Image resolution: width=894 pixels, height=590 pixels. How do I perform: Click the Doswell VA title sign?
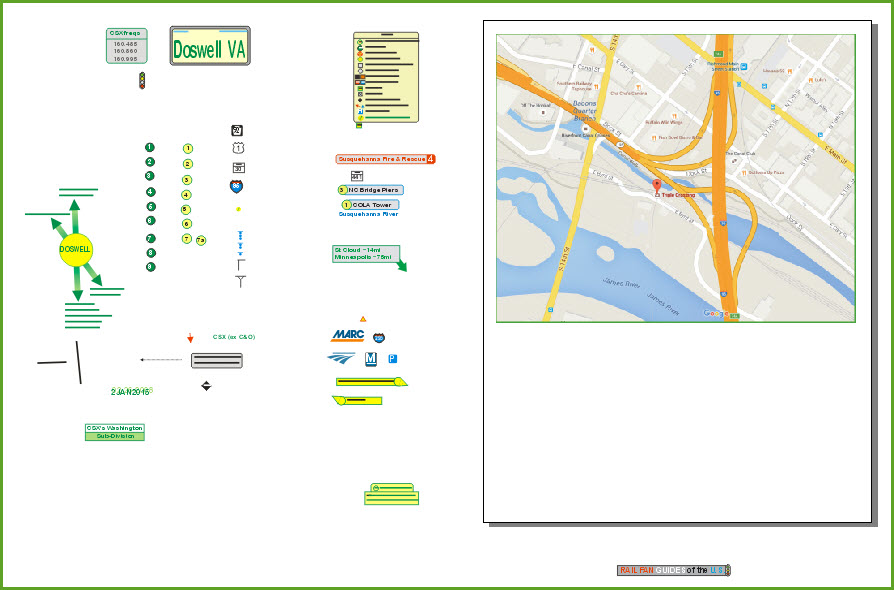[210, 49]
